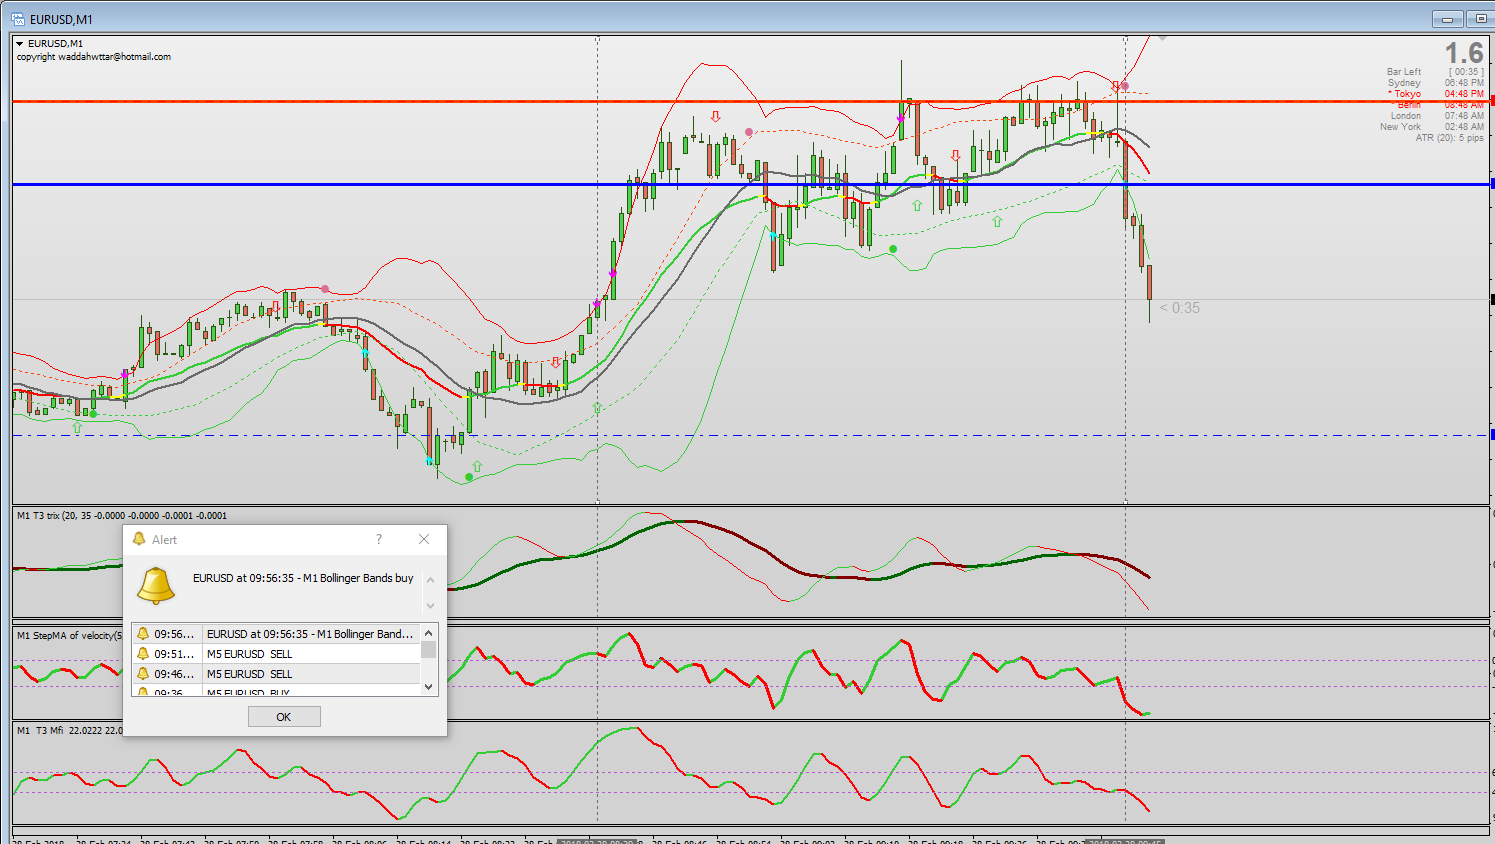This screenshot has width=1495, height=844.
Task: Select the 09:56 Bollinger Bands alert row
Action: coord(277,634)
